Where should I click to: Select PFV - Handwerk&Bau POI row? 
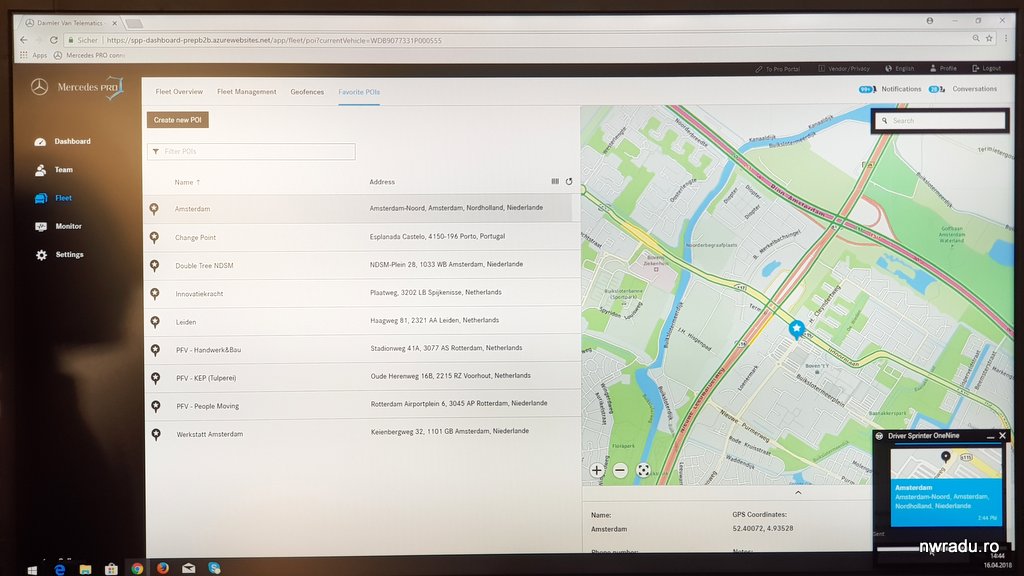361,349
